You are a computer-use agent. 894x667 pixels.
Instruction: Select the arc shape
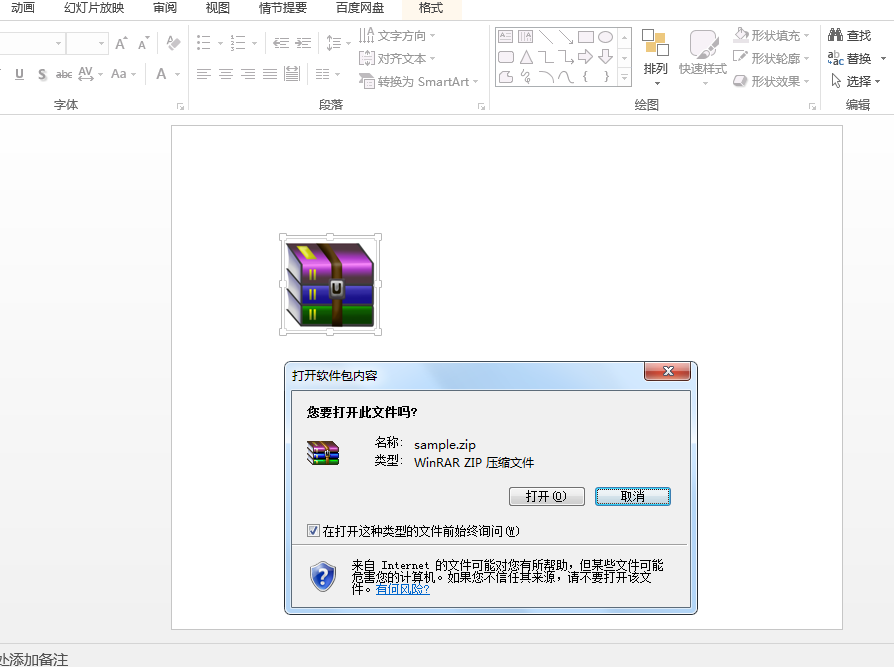pos(546,76)
